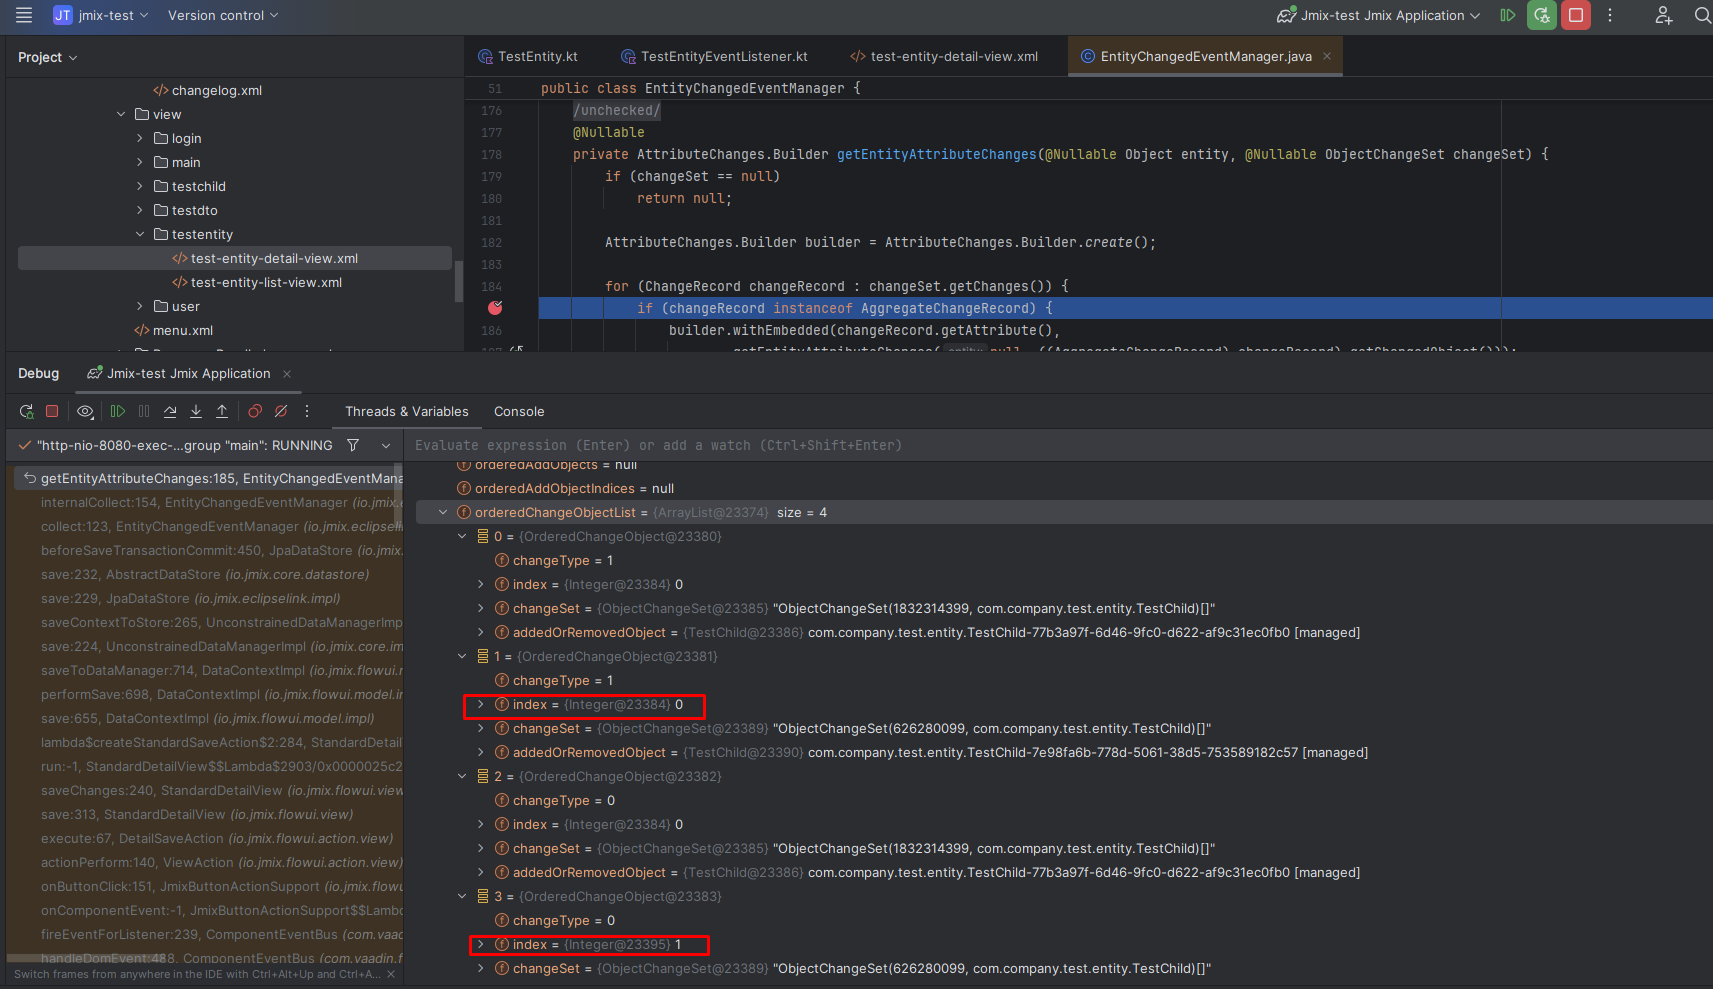The width and height of the screenshot is (1713, 989).
Task: Expand the login folder
Action: pyautogui.click(x=140, y=138)
